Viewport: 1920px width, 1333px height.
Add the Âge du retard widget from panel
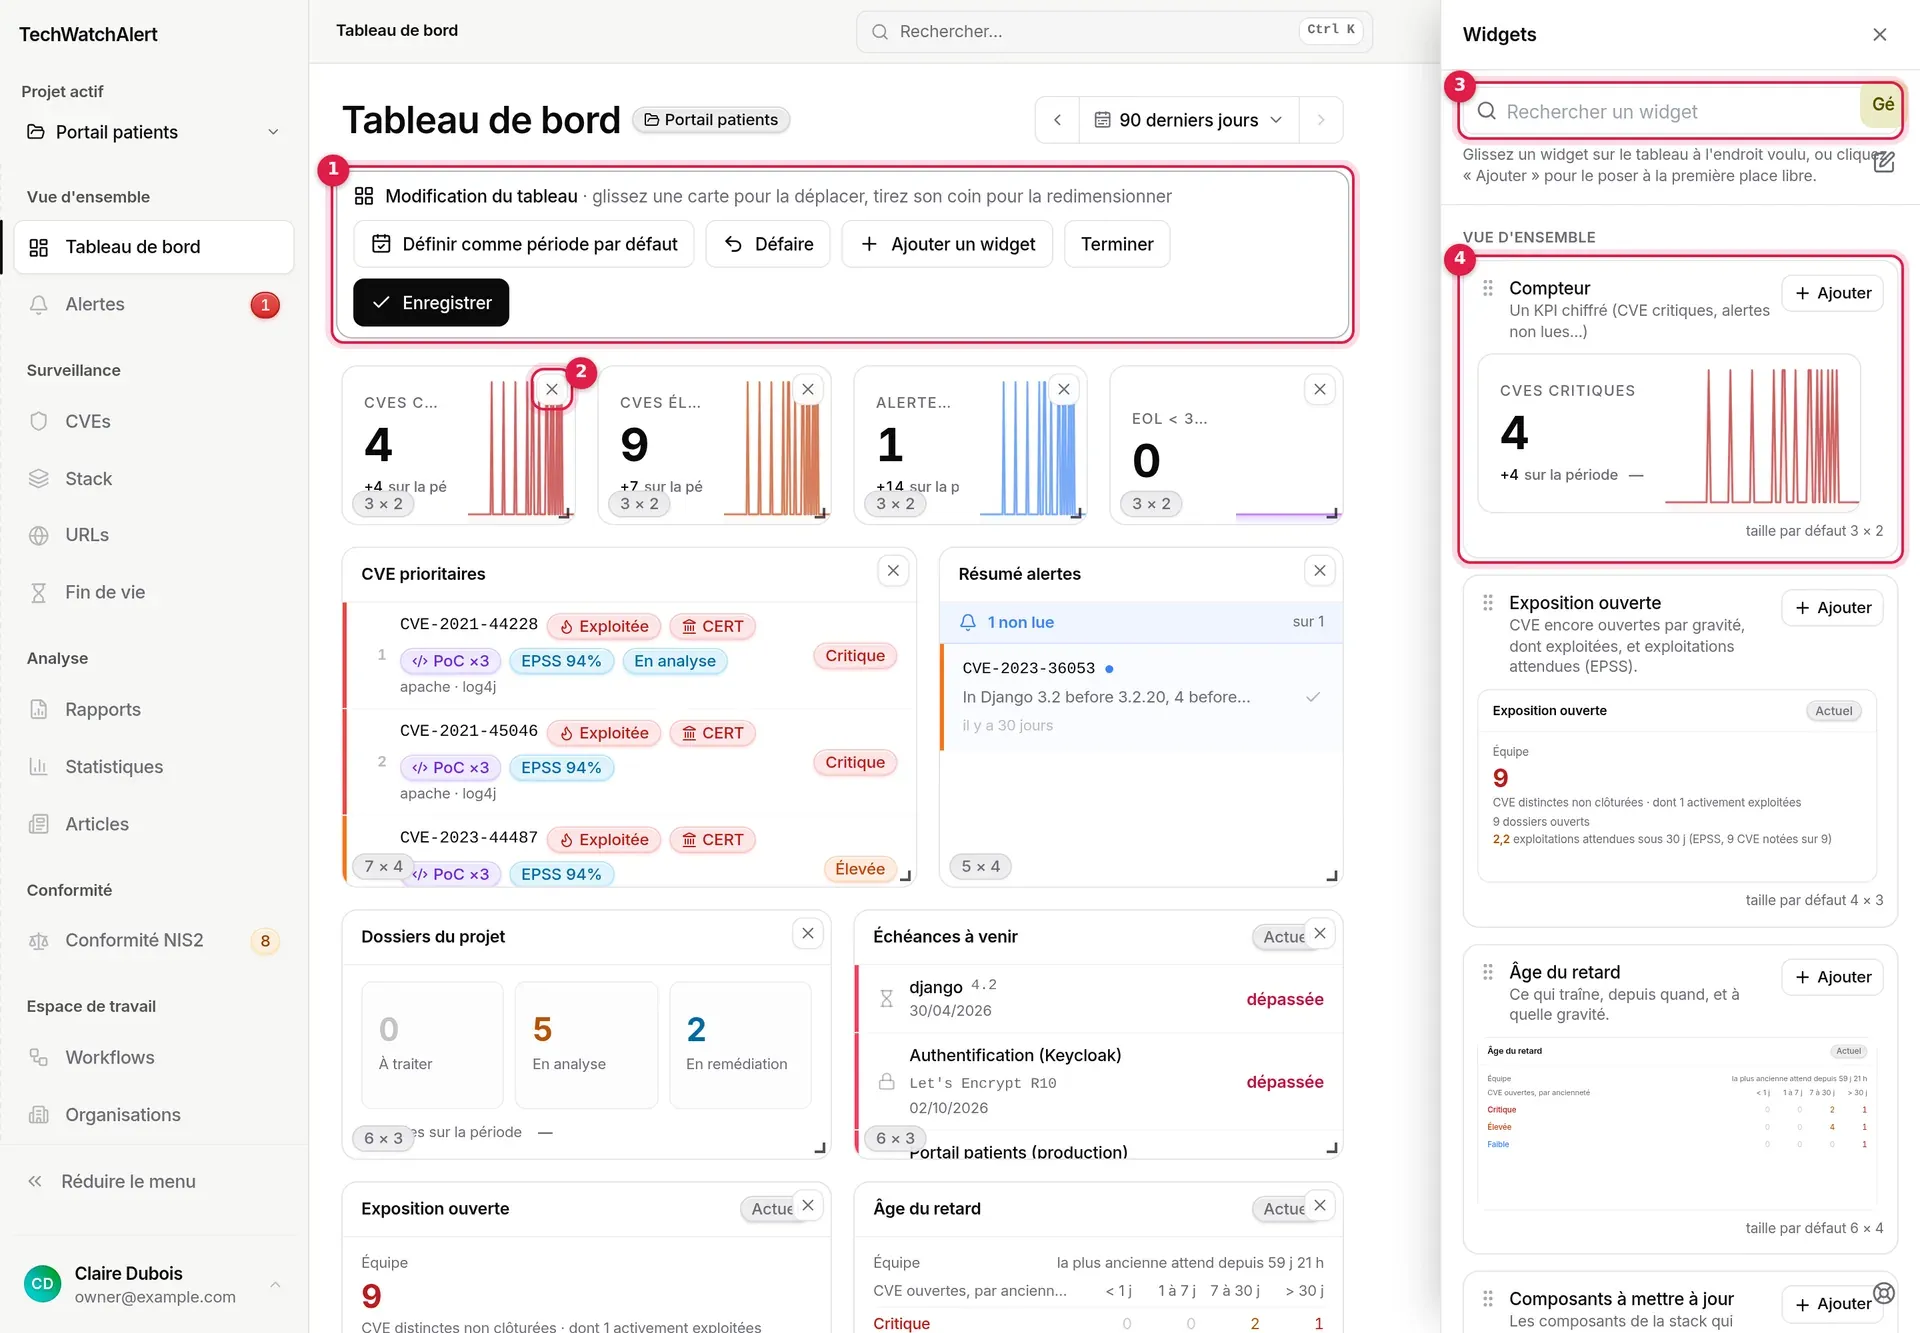1832,977
